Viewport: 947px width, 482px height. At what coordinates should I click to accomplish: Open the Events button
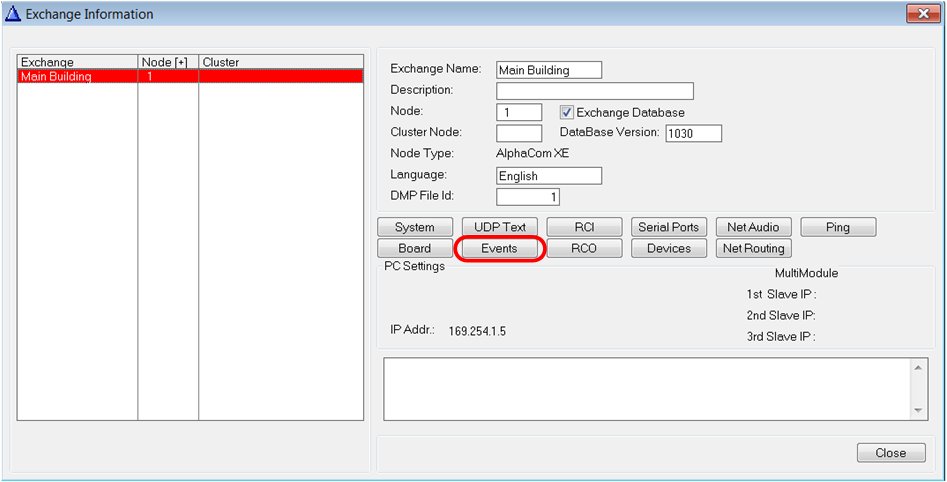click(499, 248)
